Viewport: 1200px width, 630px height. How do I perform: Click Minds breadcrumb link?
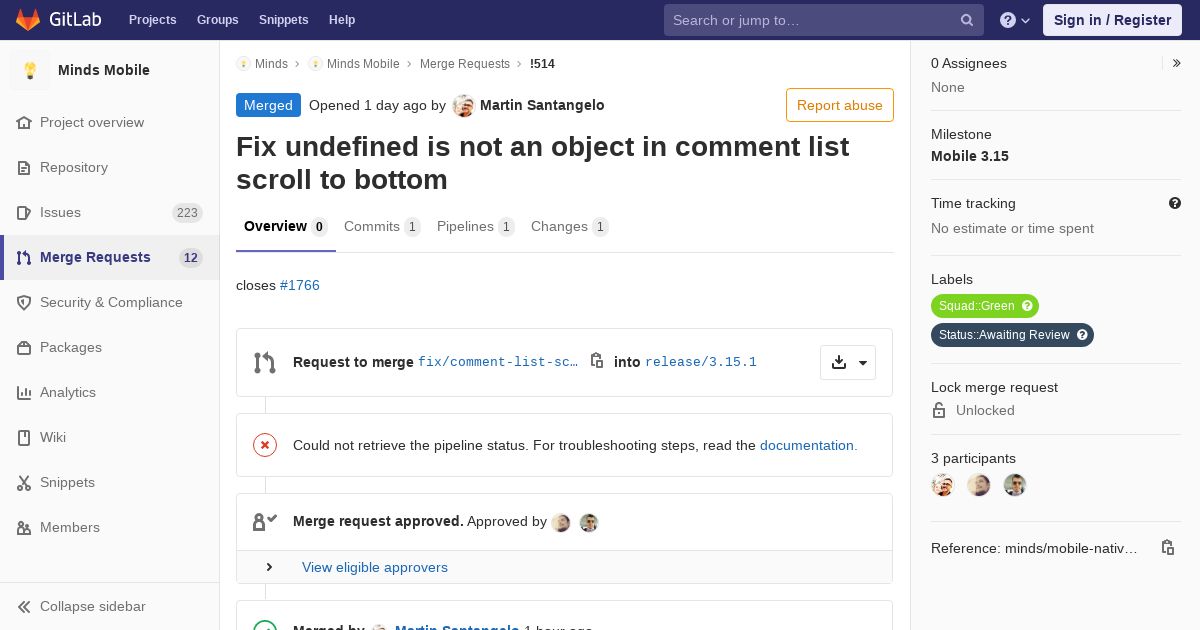pos(271,63)
